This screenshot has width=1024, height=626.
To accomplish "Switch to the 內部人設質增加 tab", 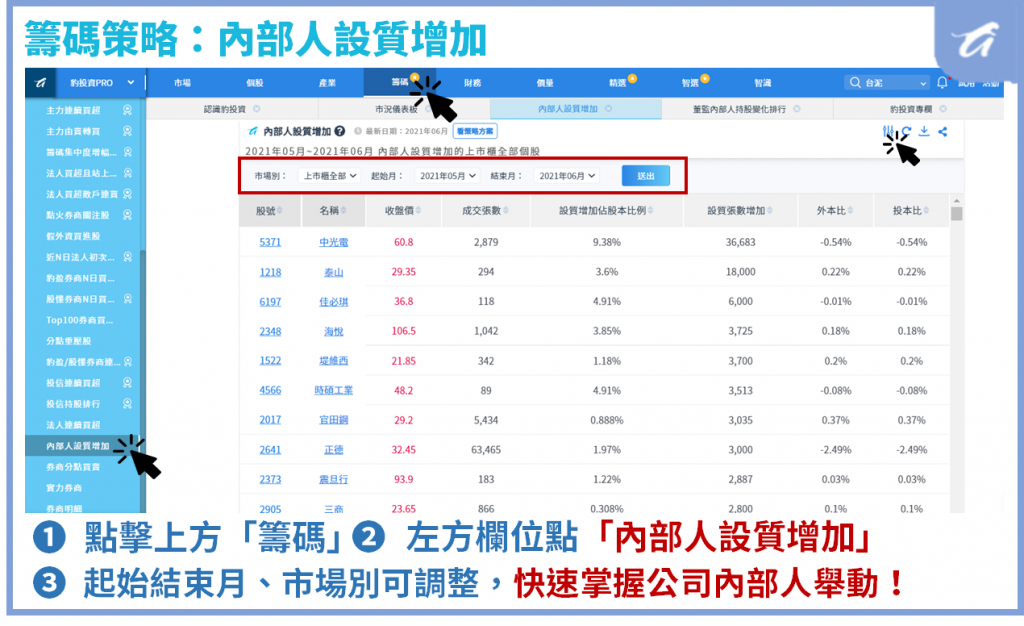I will 568,109.
